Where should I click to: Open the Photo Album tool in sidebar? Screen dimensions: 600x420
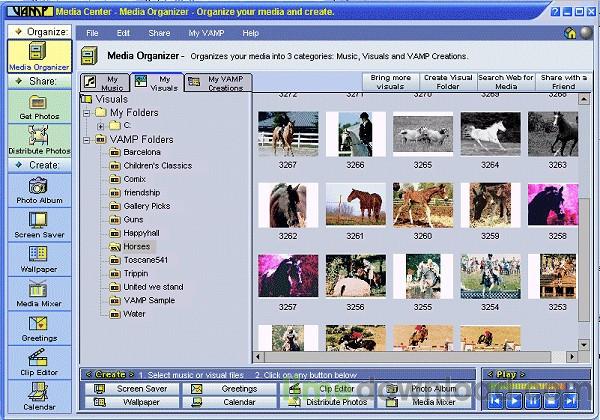[38, 187]
